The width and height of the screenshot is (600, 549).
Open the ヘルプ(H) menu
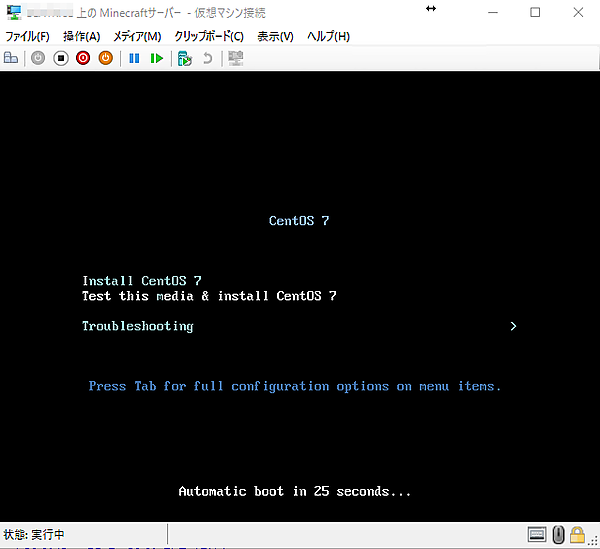click(x=328, y=36)
